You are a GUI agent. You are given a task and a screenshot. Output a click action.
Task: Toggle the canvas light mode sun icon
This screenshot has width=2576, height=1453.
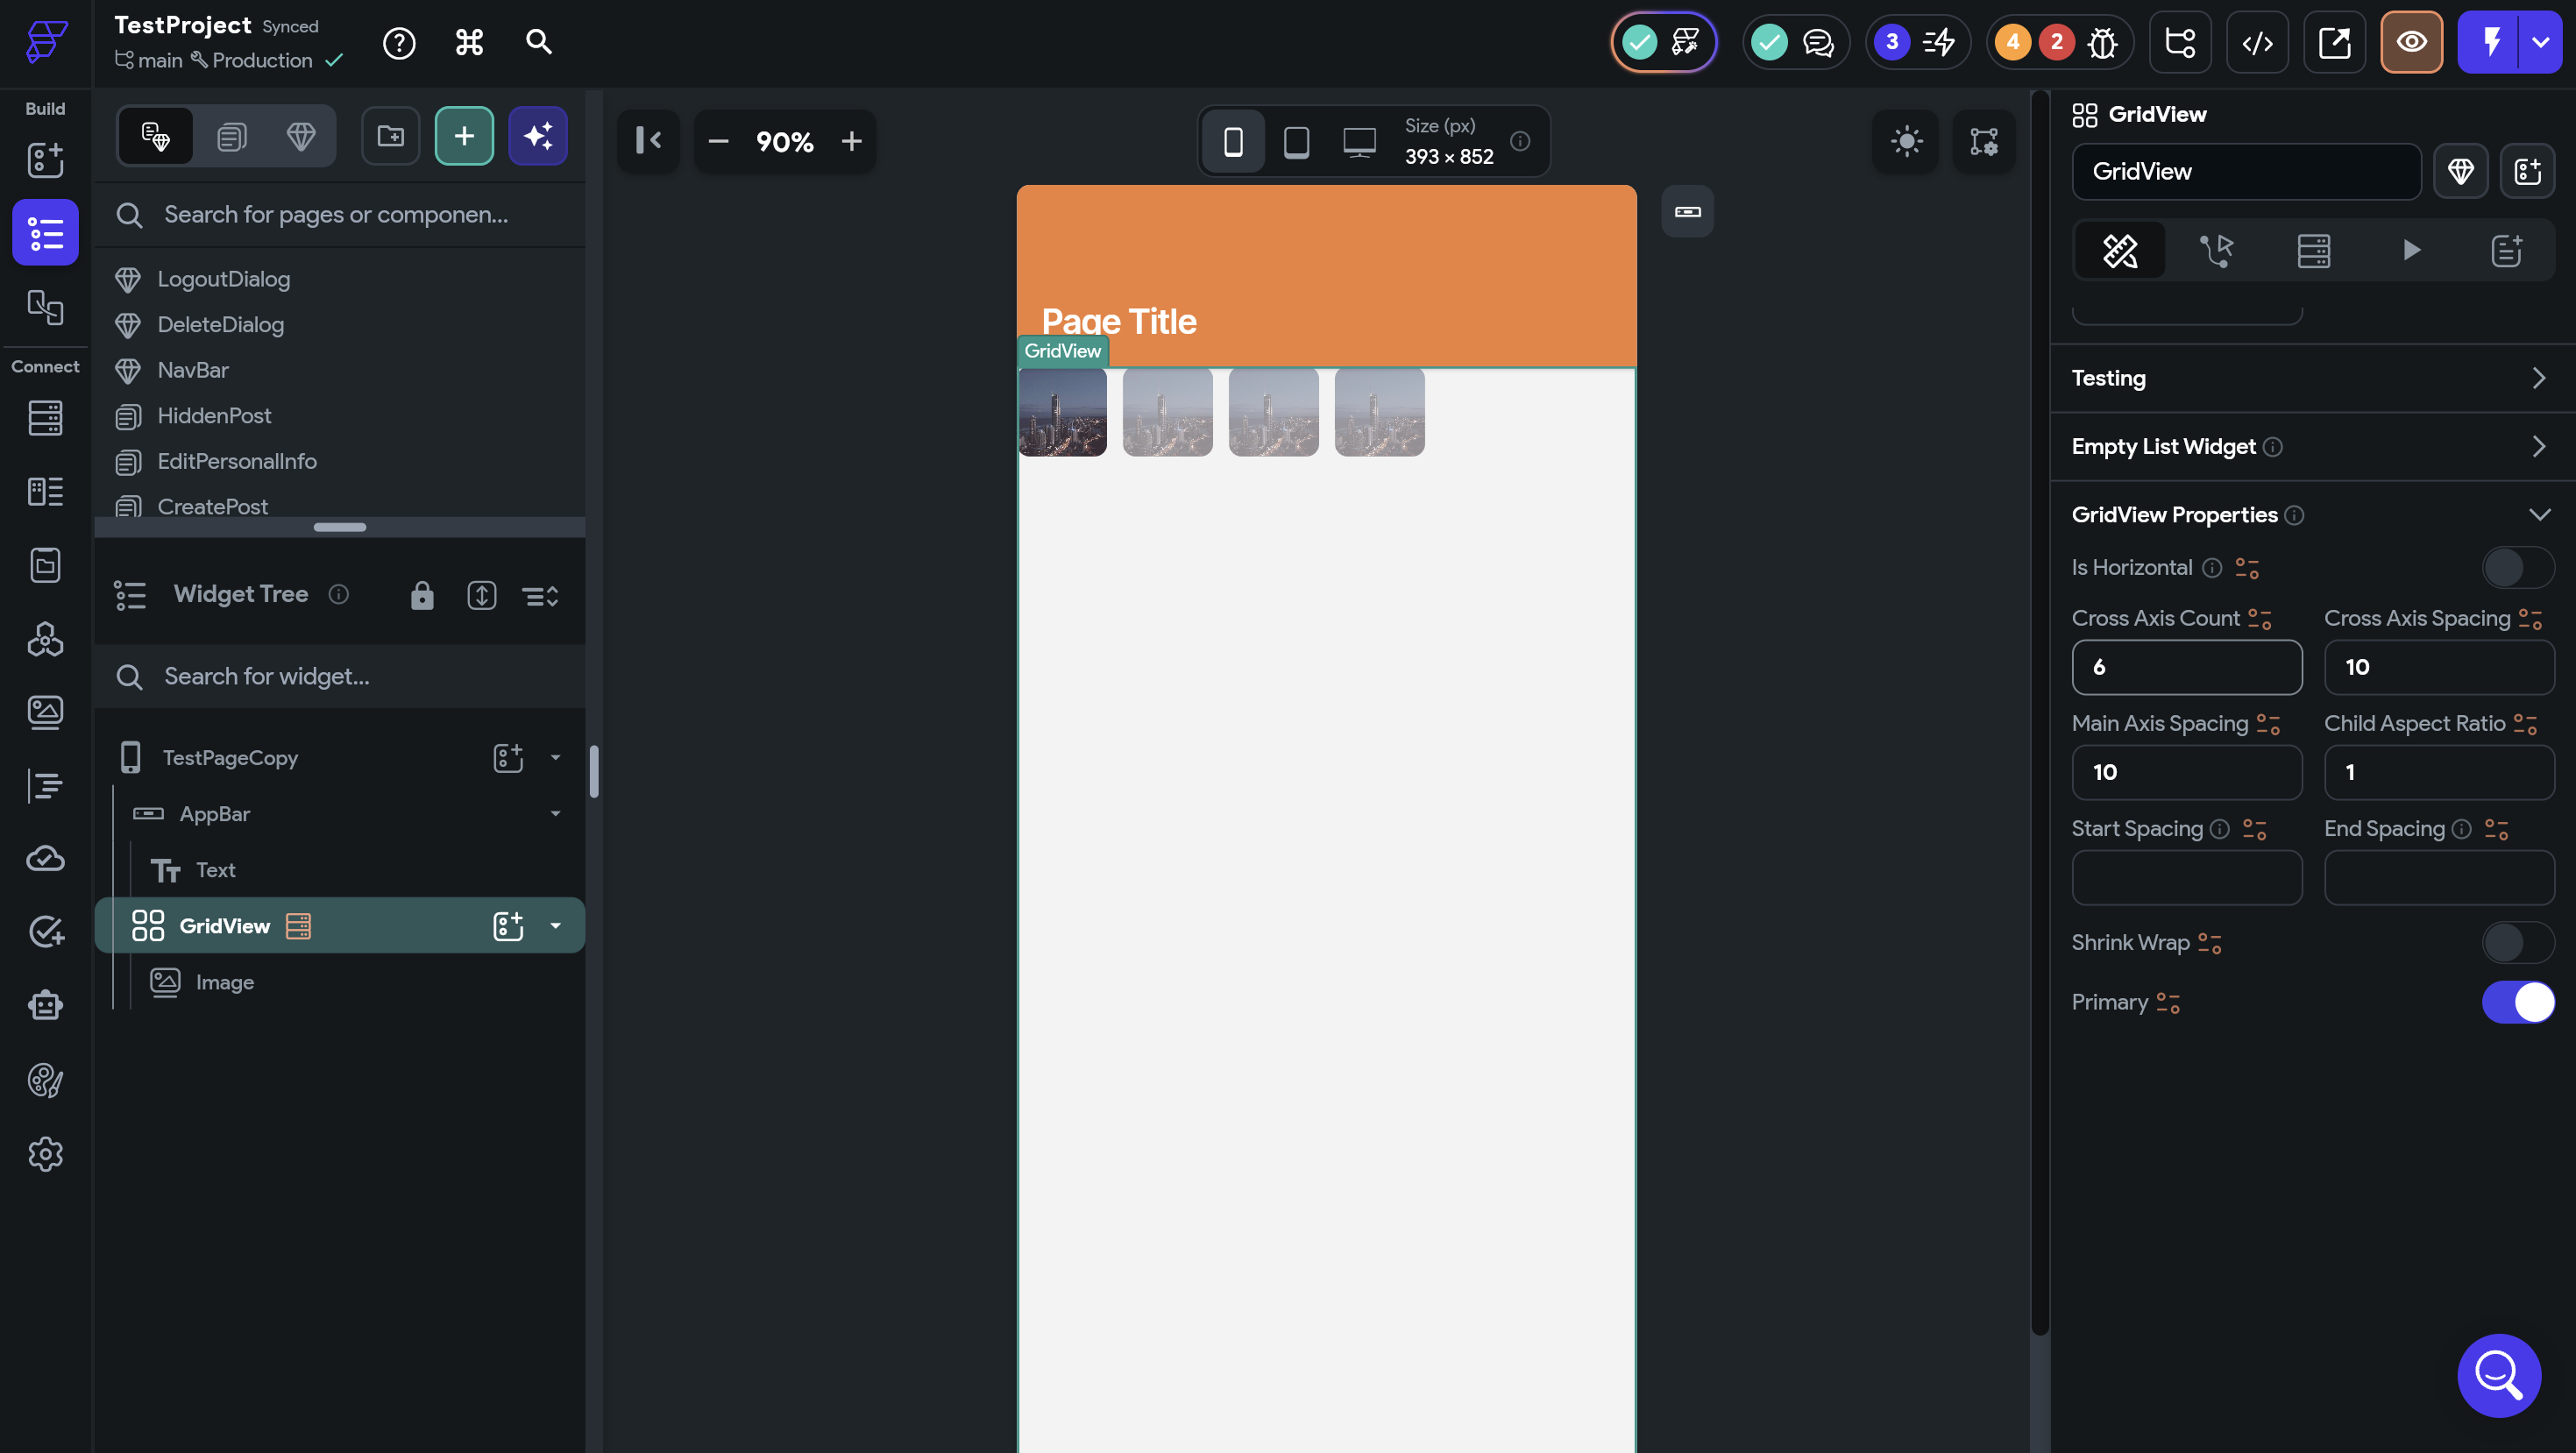click(1906, 141)
